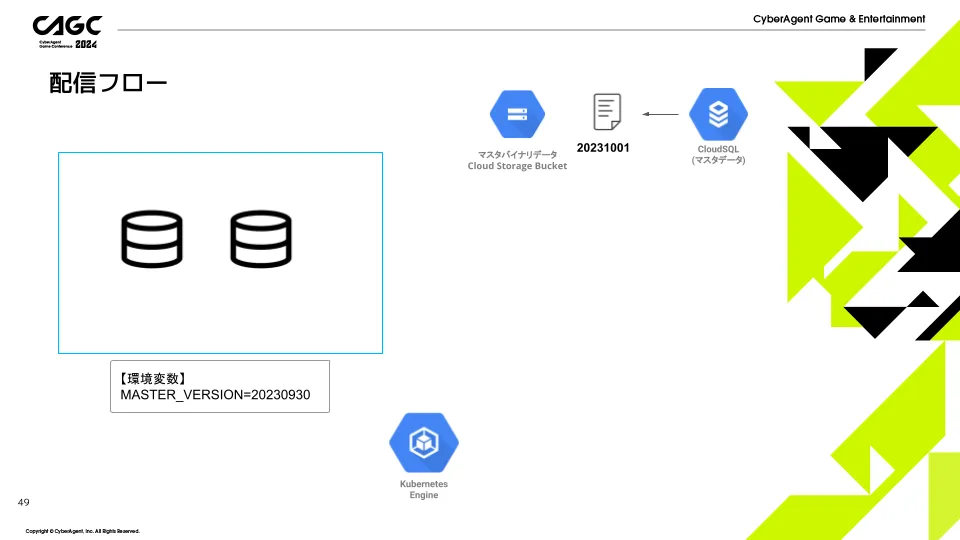This screenshot has height=540, width=960.
Task: Select the right database cylinder icon
Action: tap(261, 239)
